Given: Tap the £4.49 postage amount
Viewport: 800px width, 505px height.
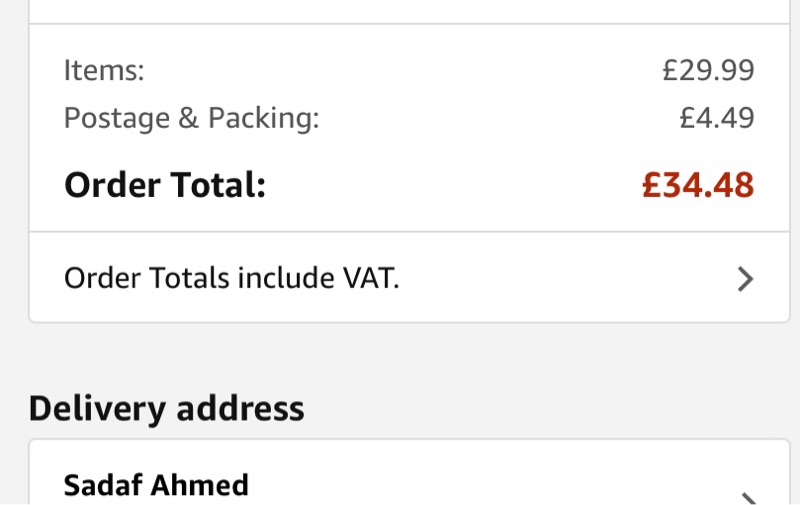Looking at the screenshot, I should 716,118.
